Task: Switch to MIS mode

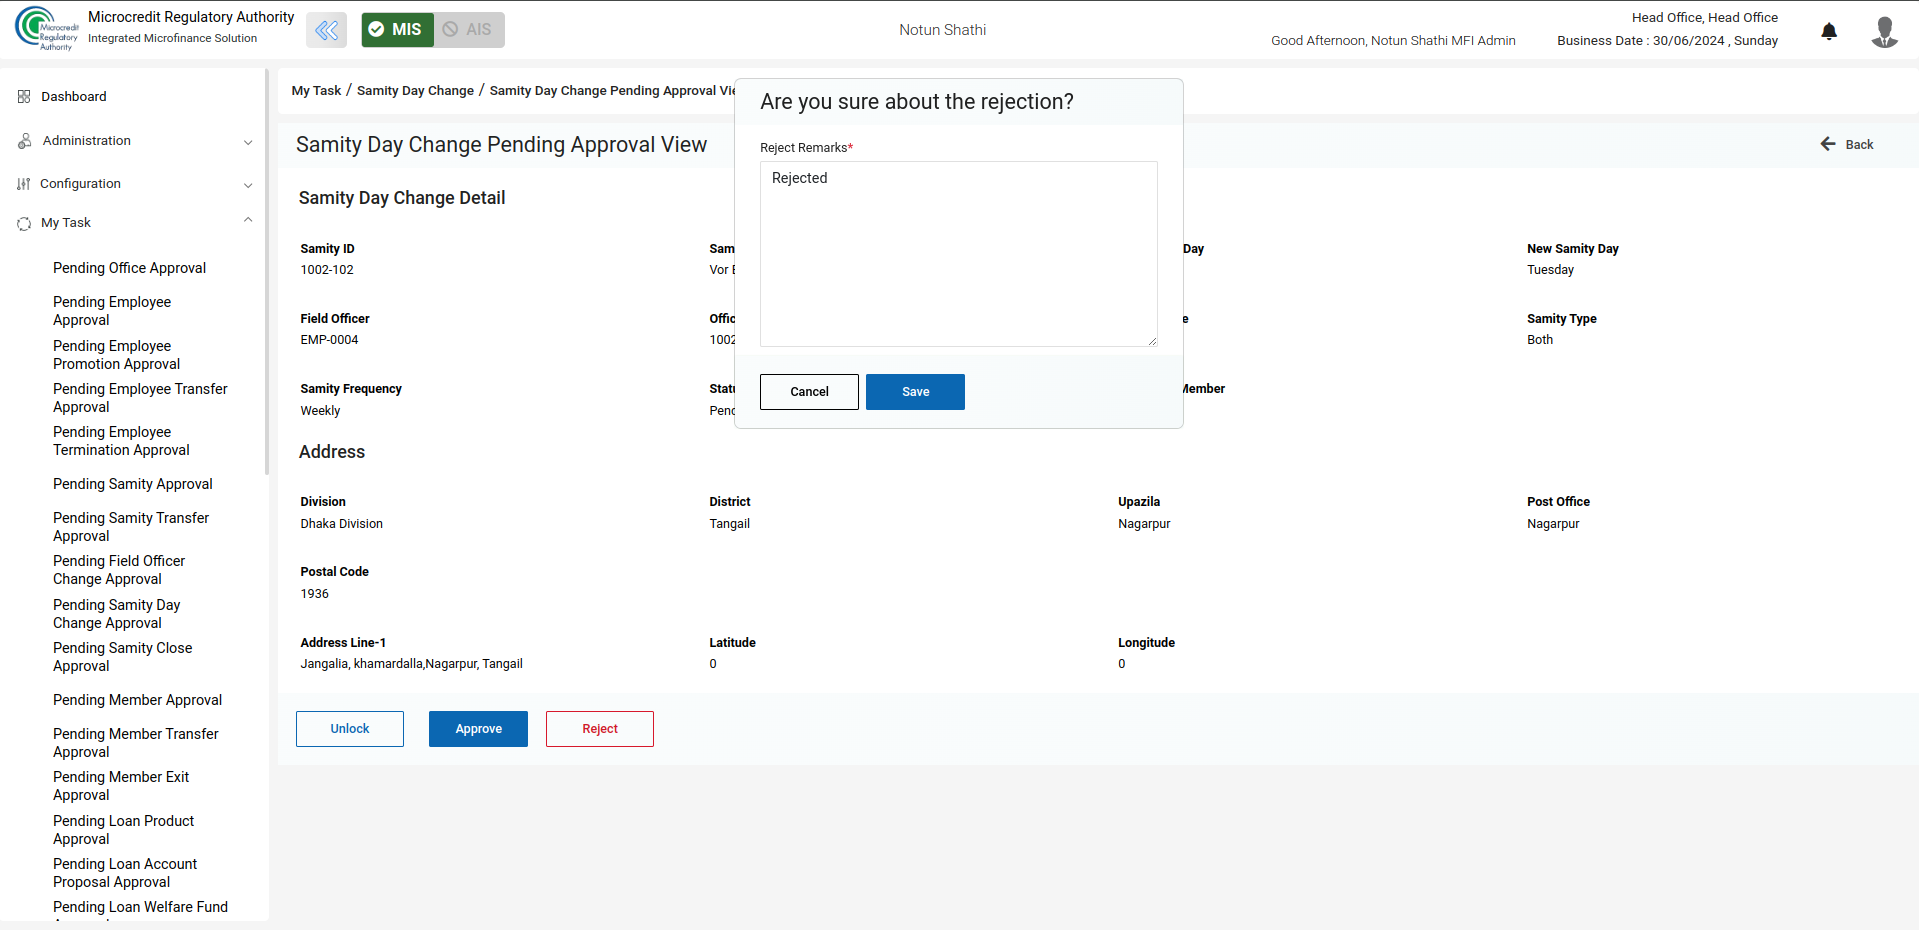Action: [397, 30]
